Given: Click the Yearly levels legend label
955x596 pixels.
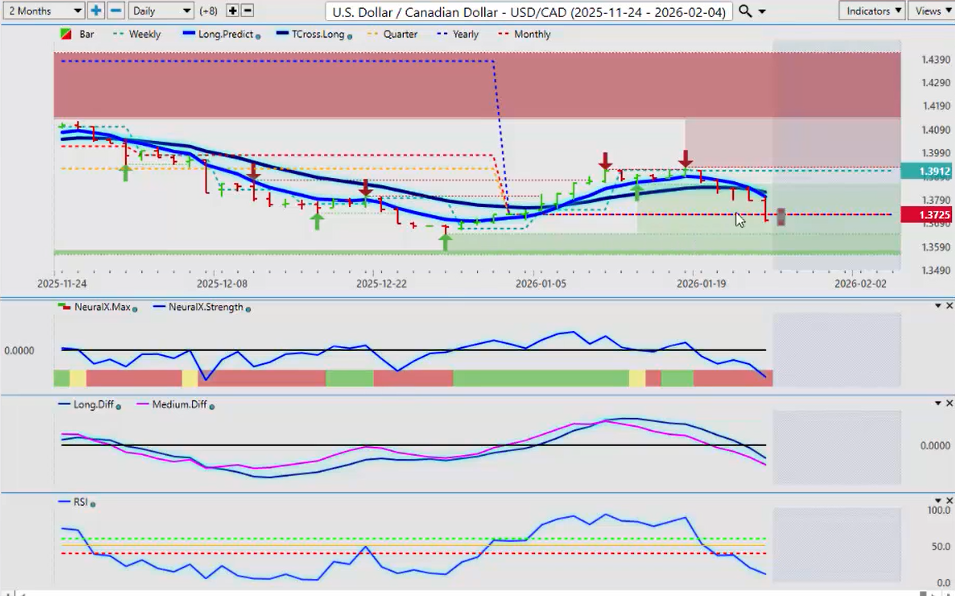Looking at the screenshot, I should (x=465, y=34).
